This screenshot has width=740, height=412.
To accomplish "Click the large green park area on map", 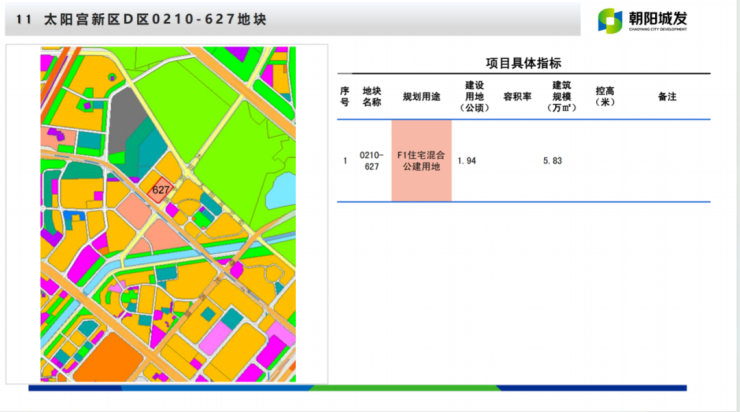I will click(240, 130).
